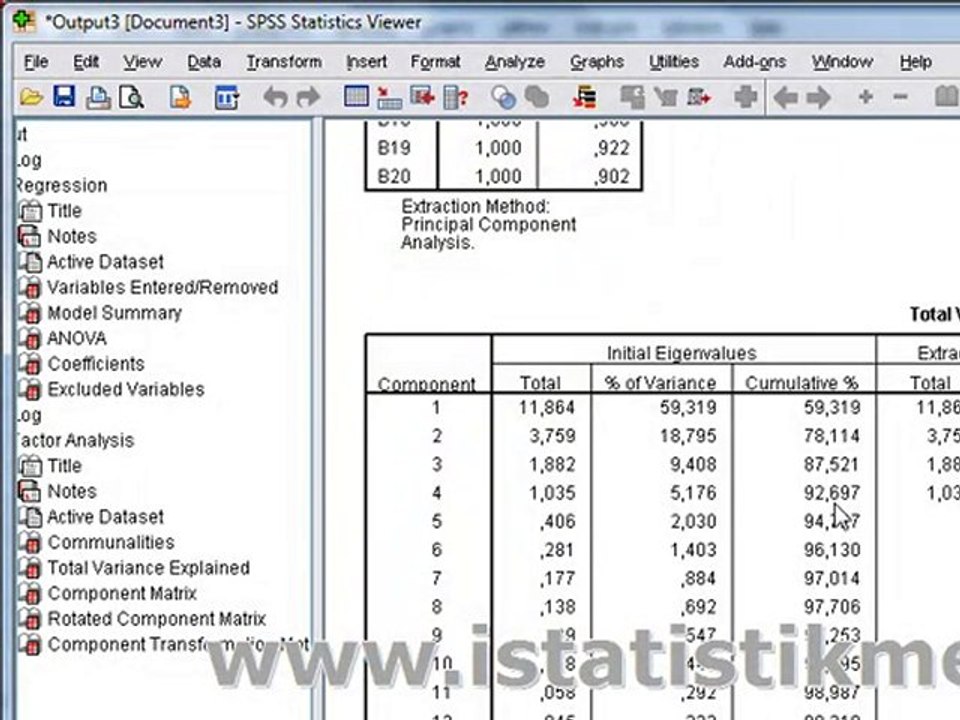Select Total Variance Explained in the outline

(x=149, y=568)
